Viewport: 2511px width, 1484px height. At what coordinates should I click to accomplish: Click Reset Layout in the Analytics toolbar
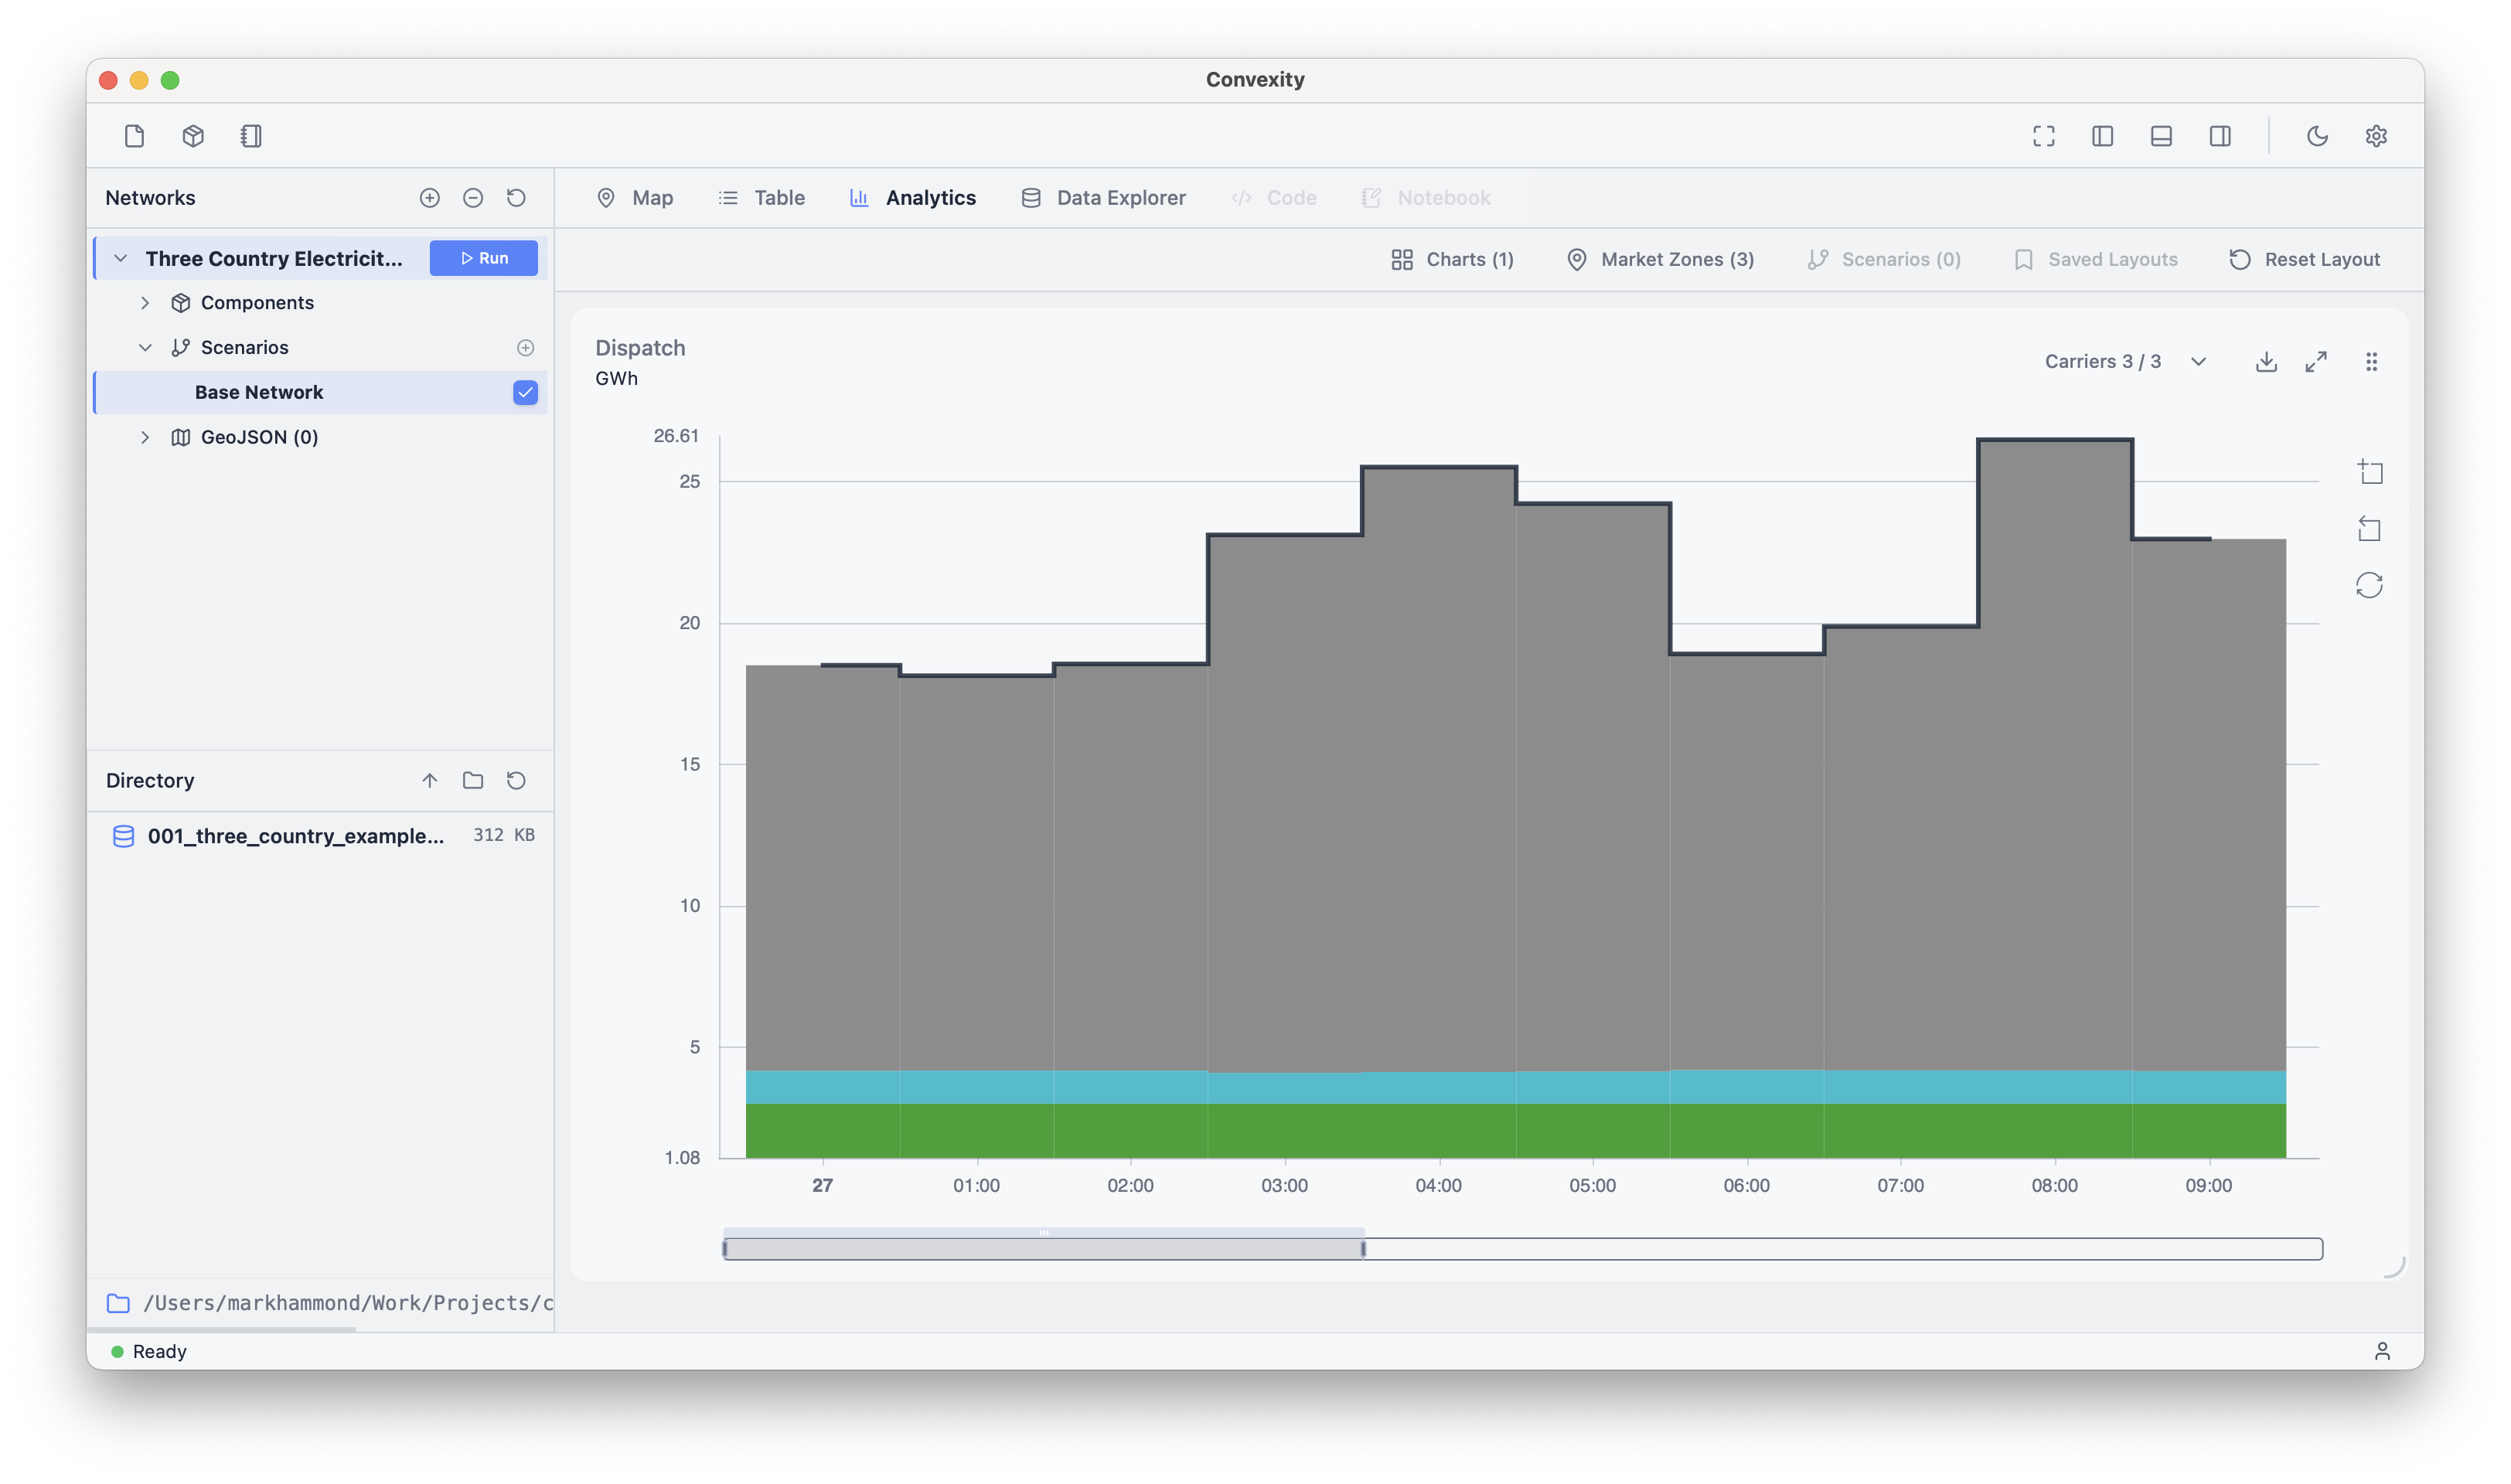2304,259
